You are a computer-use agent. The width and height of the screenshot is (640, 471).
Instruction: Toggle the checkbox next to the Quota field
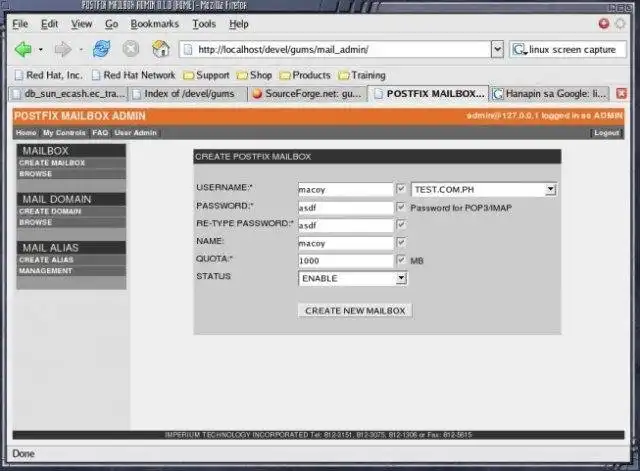tap(401, 260)
